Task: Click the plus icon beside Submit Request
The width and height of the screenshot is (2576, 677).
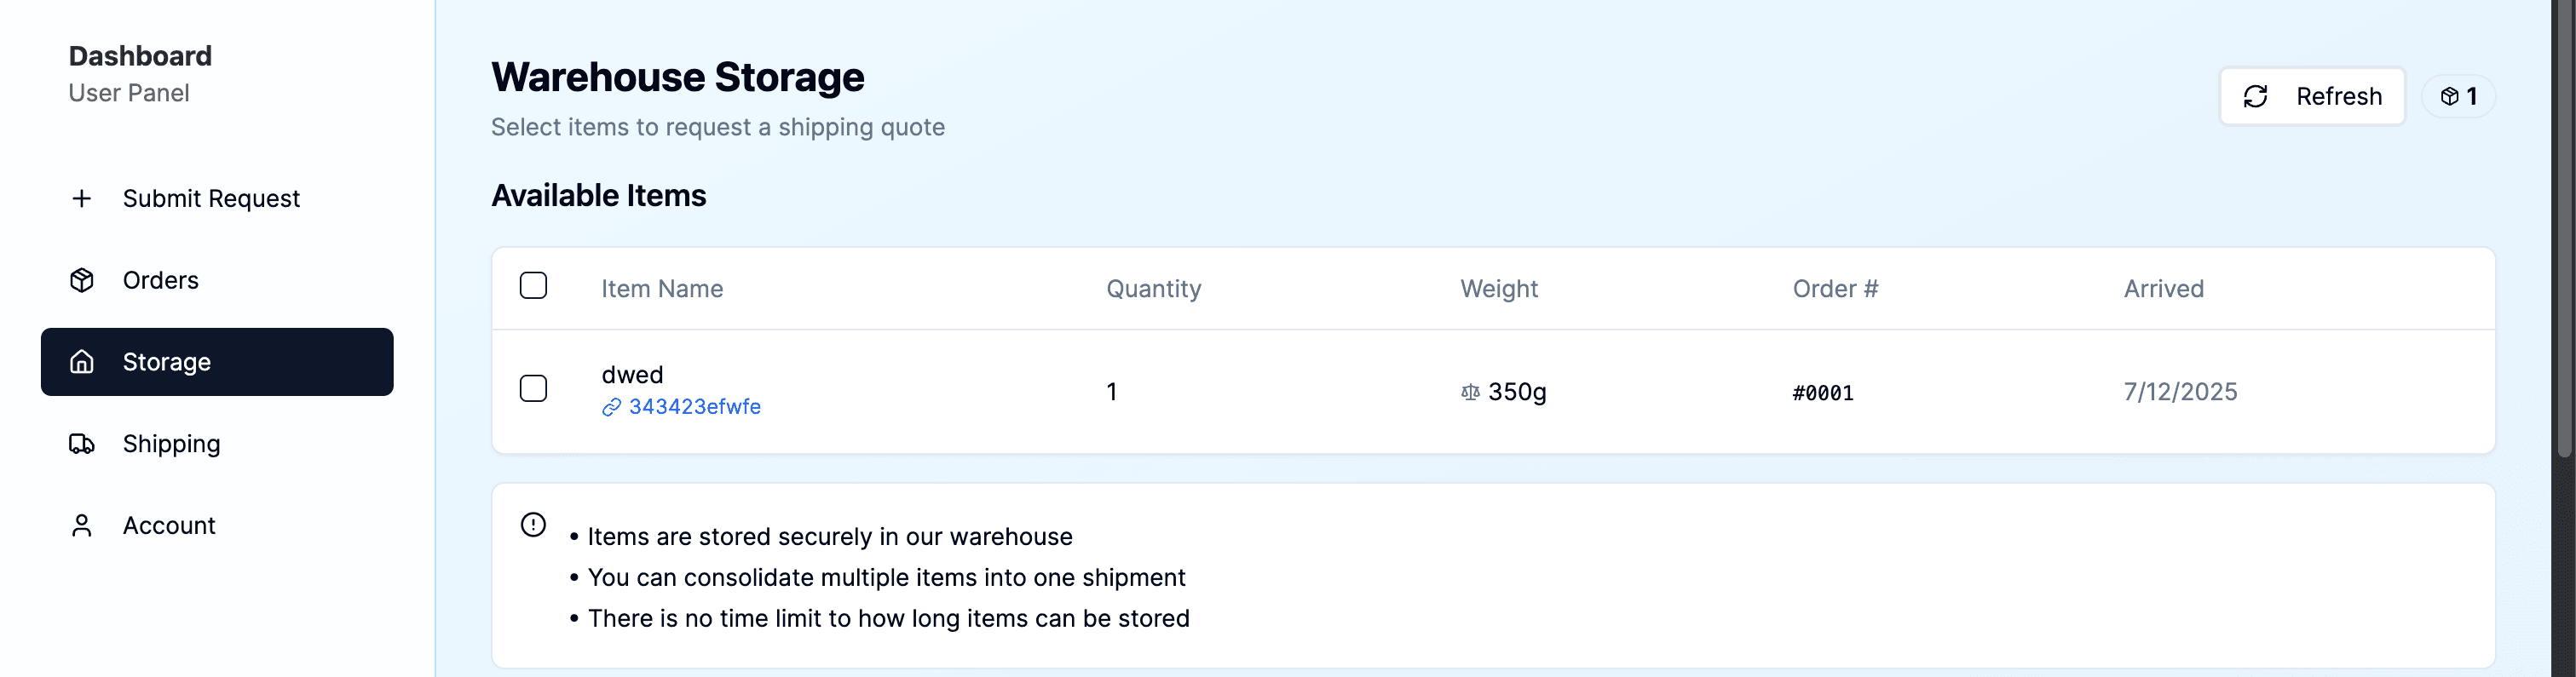Action: point(81,198)
